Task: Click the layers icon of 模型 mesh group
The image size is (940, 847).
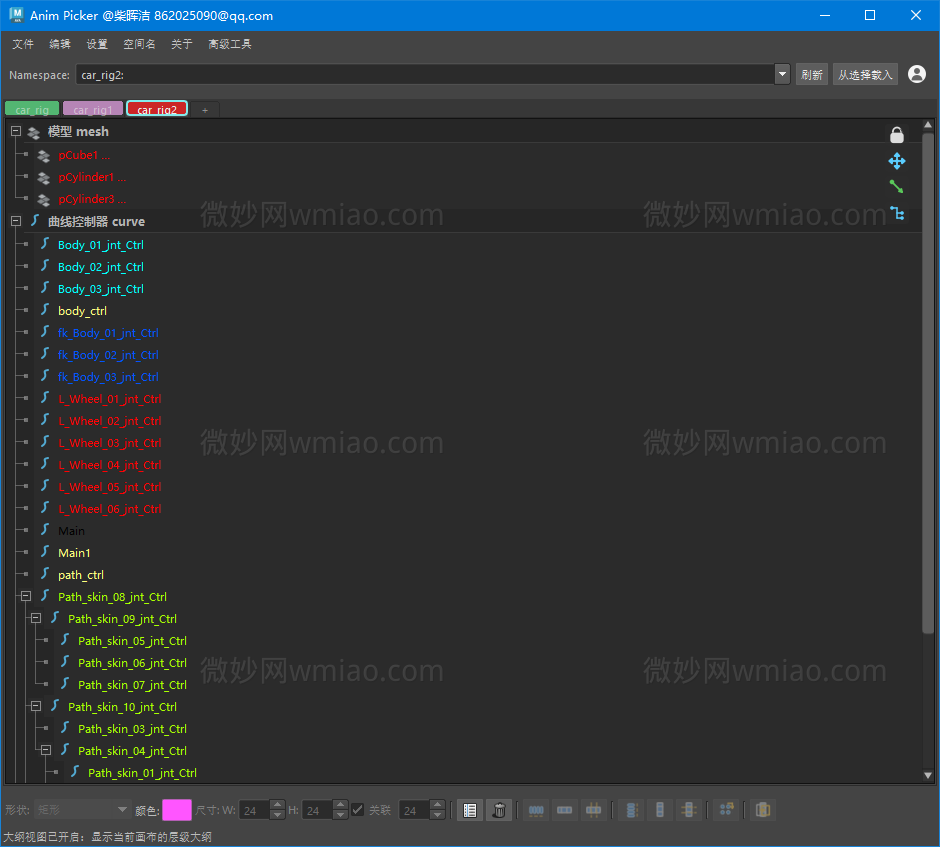Action: 34,132
